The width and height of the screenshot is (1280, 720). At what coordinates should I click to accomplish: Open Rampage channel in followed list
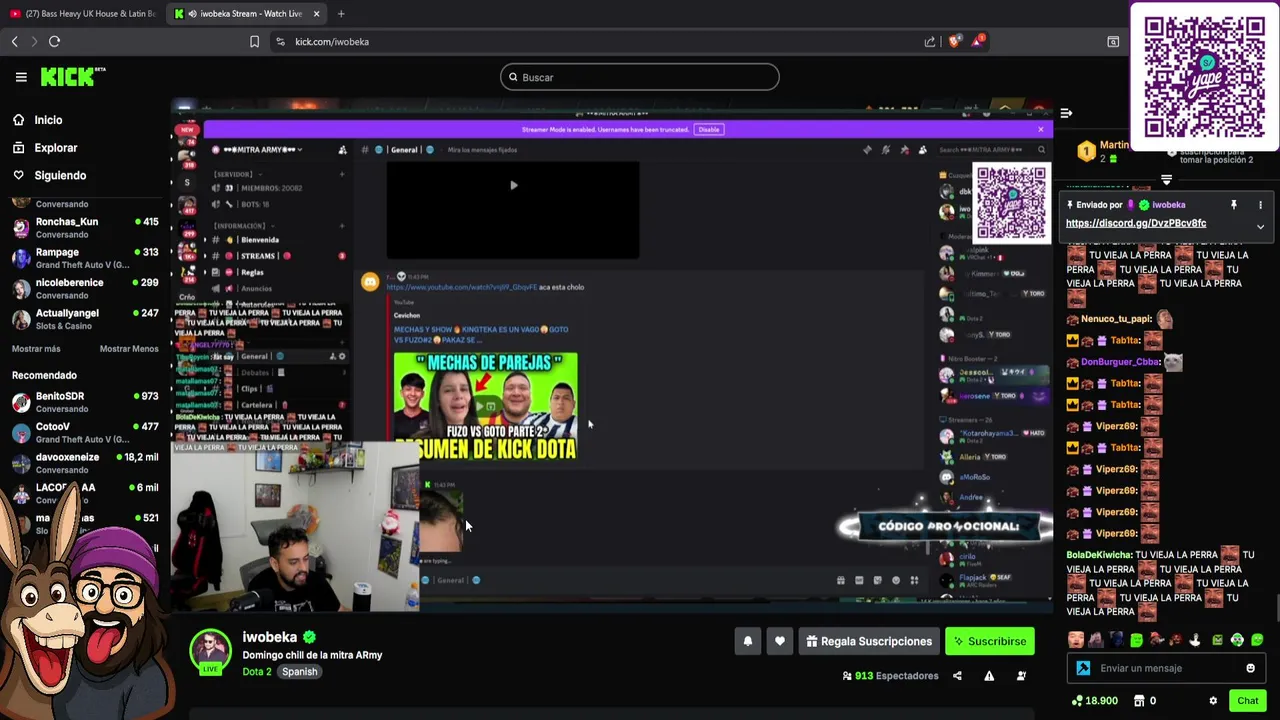click(x=85, y=258)
